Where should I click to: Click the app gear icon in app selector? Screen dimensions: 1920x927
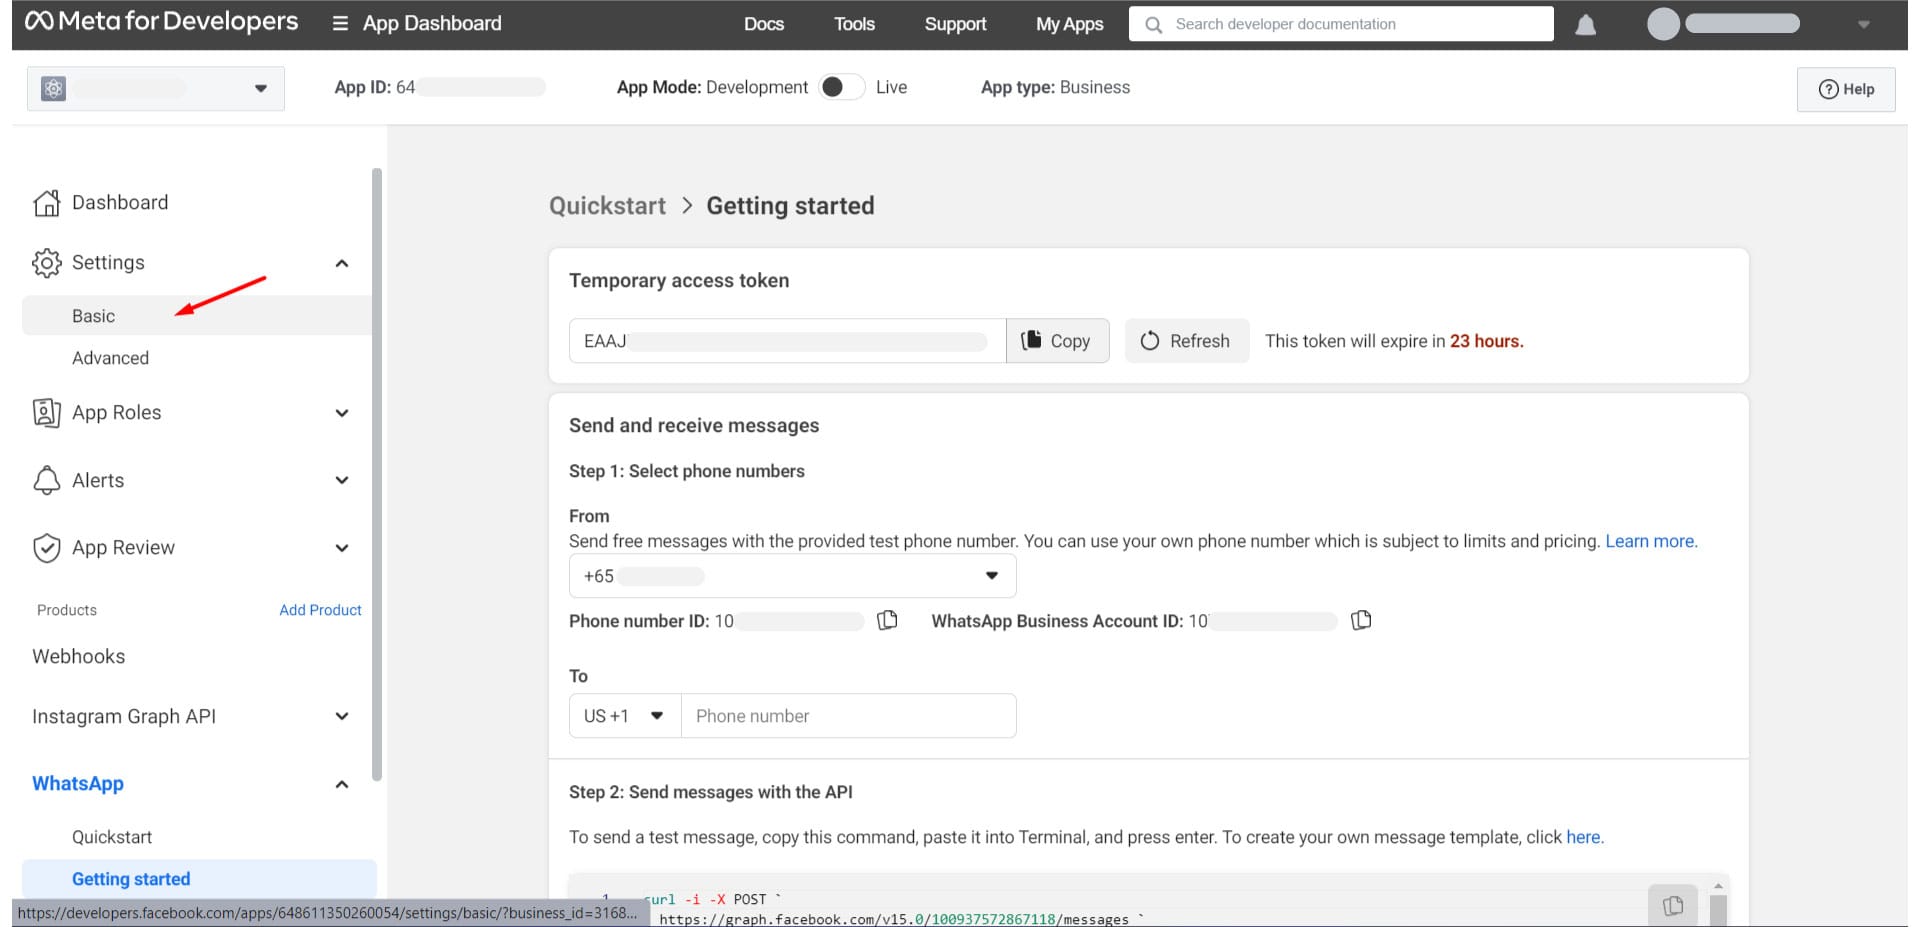[x=53, y=88]
